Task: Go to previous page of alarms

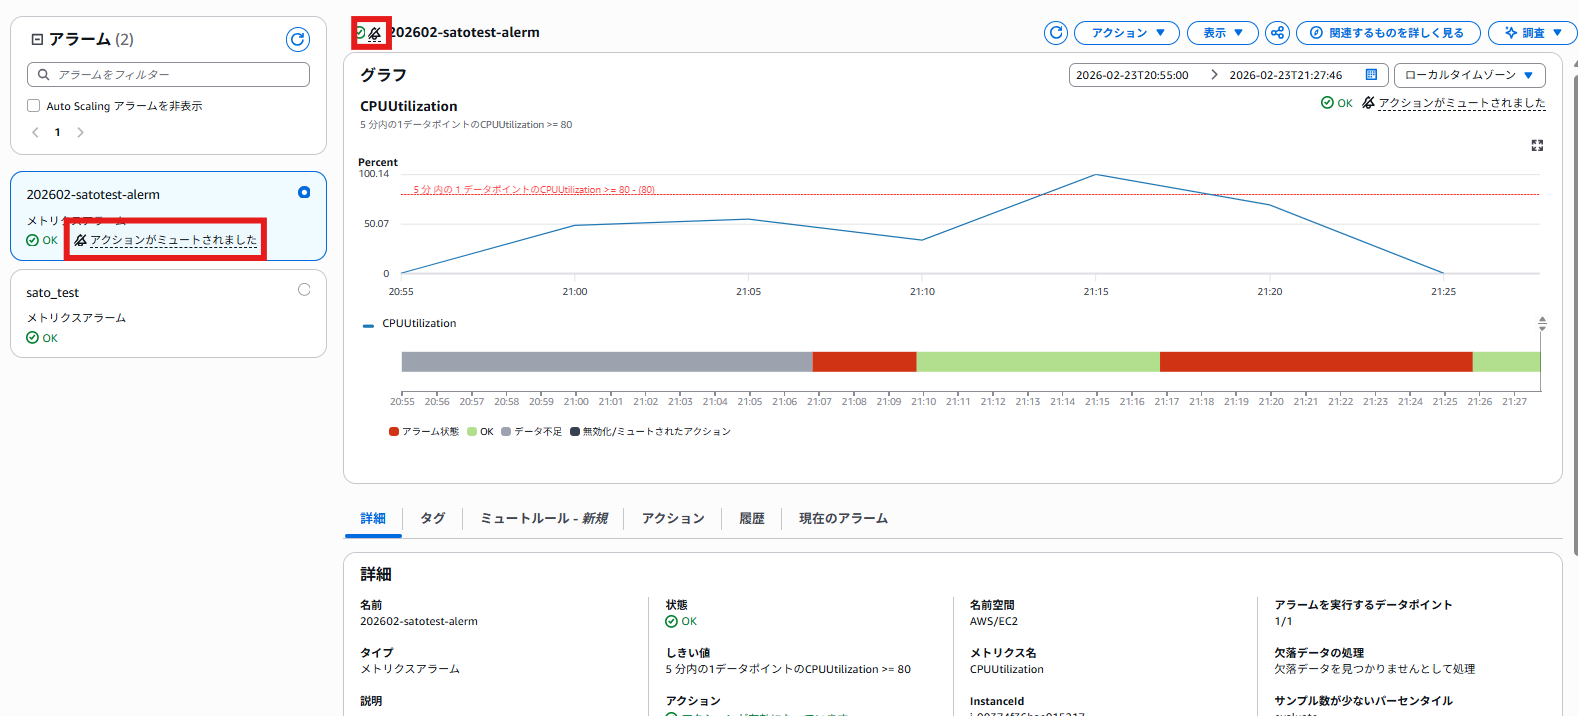Action: pos(35,132)
